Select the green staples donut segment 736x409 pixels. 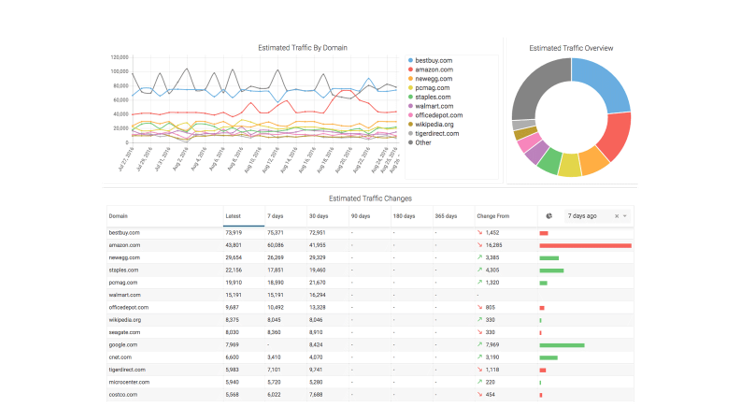[x=549, y=161]
